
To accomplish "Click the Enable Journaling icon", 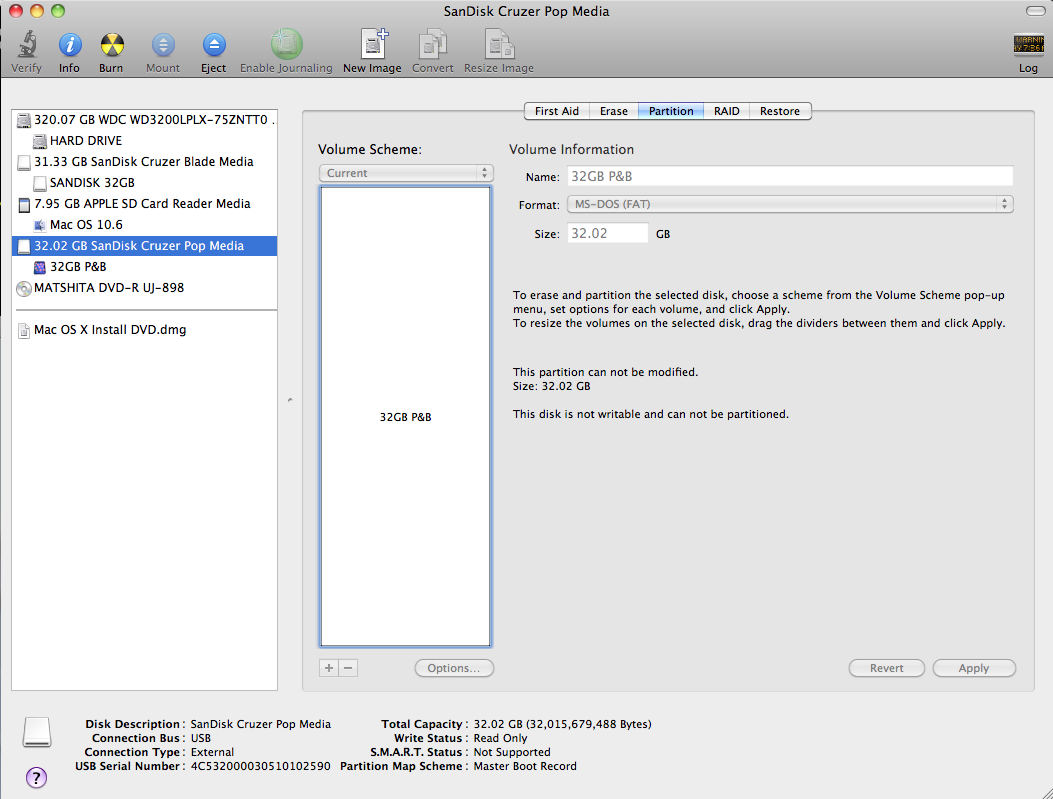I will point(286,44).
